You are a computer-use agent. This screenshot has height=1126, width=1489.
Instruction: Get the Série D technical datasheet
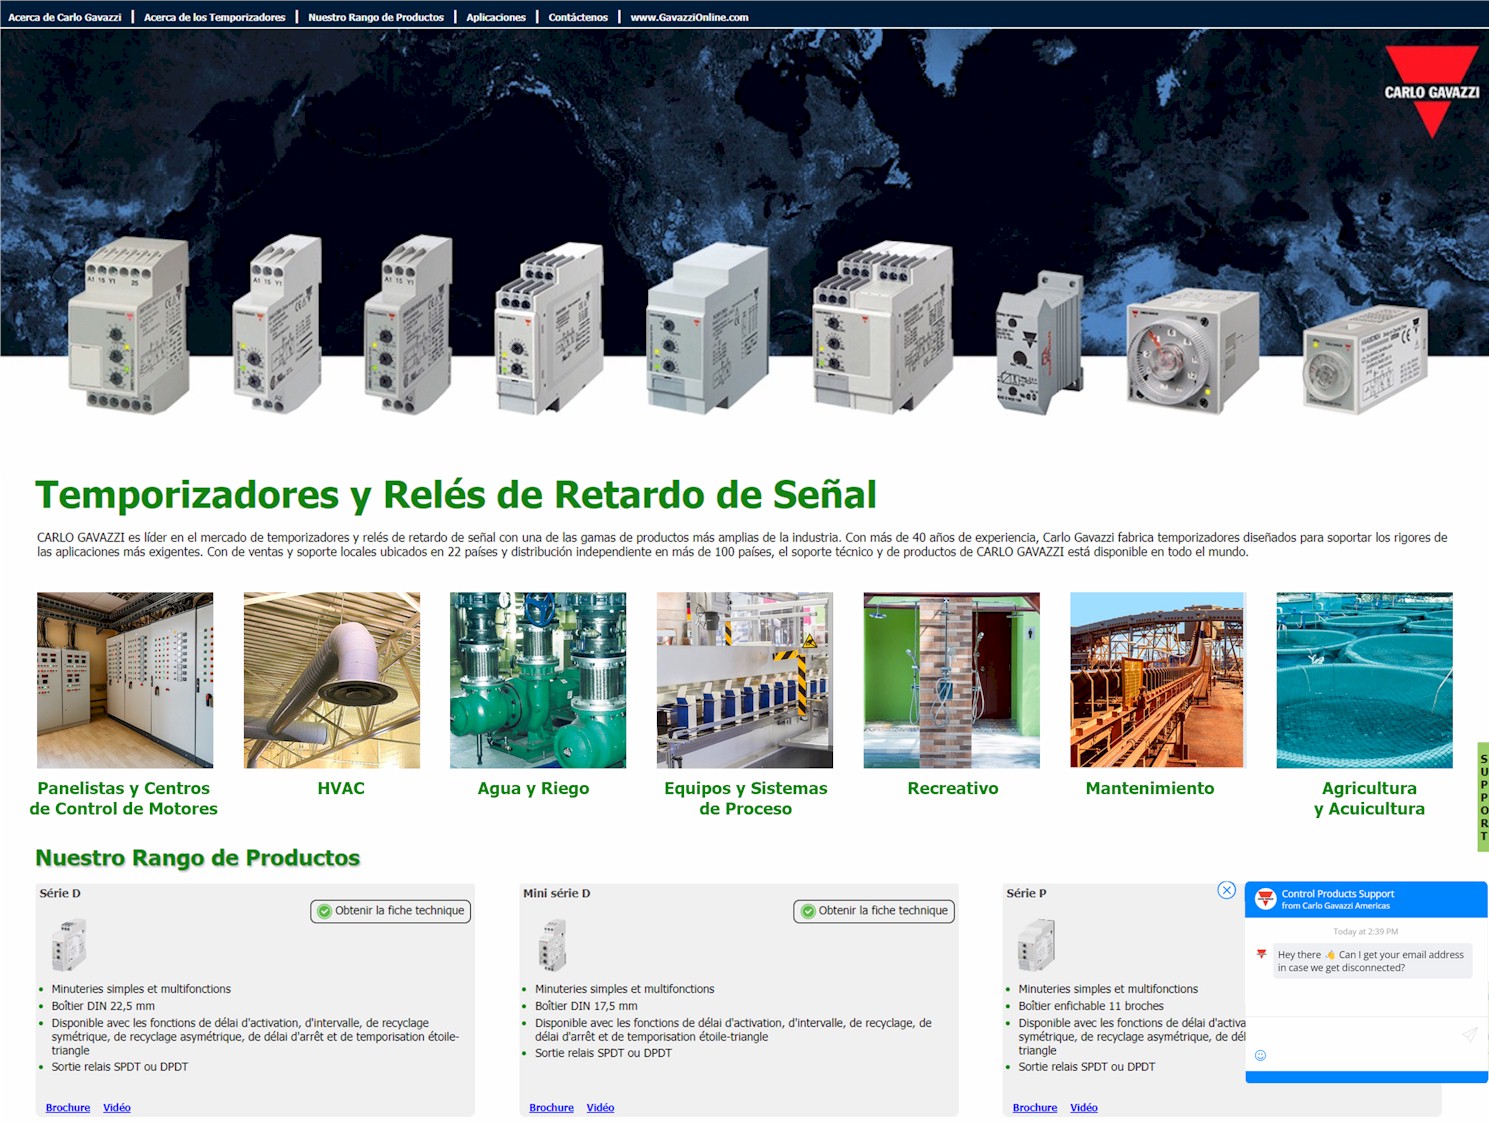(x=391, y=911)
